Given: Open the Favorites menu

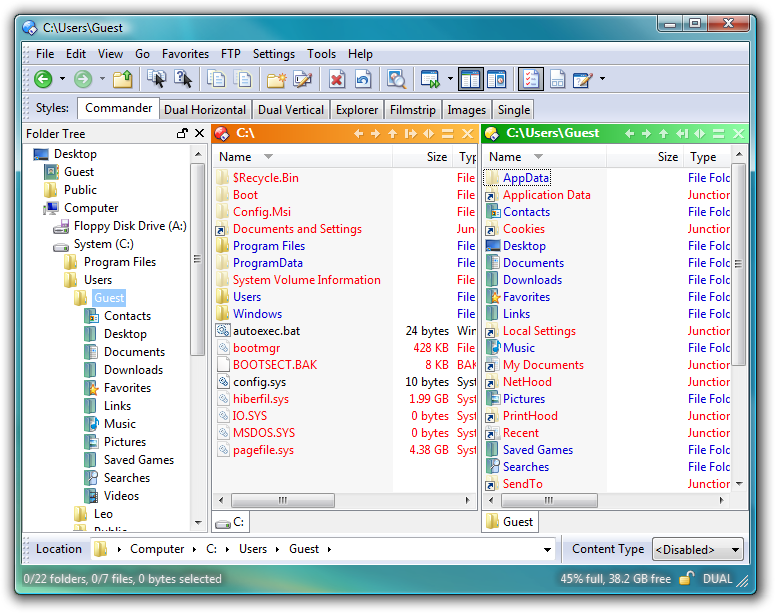Looking at the screenshot, I should 185,54.
